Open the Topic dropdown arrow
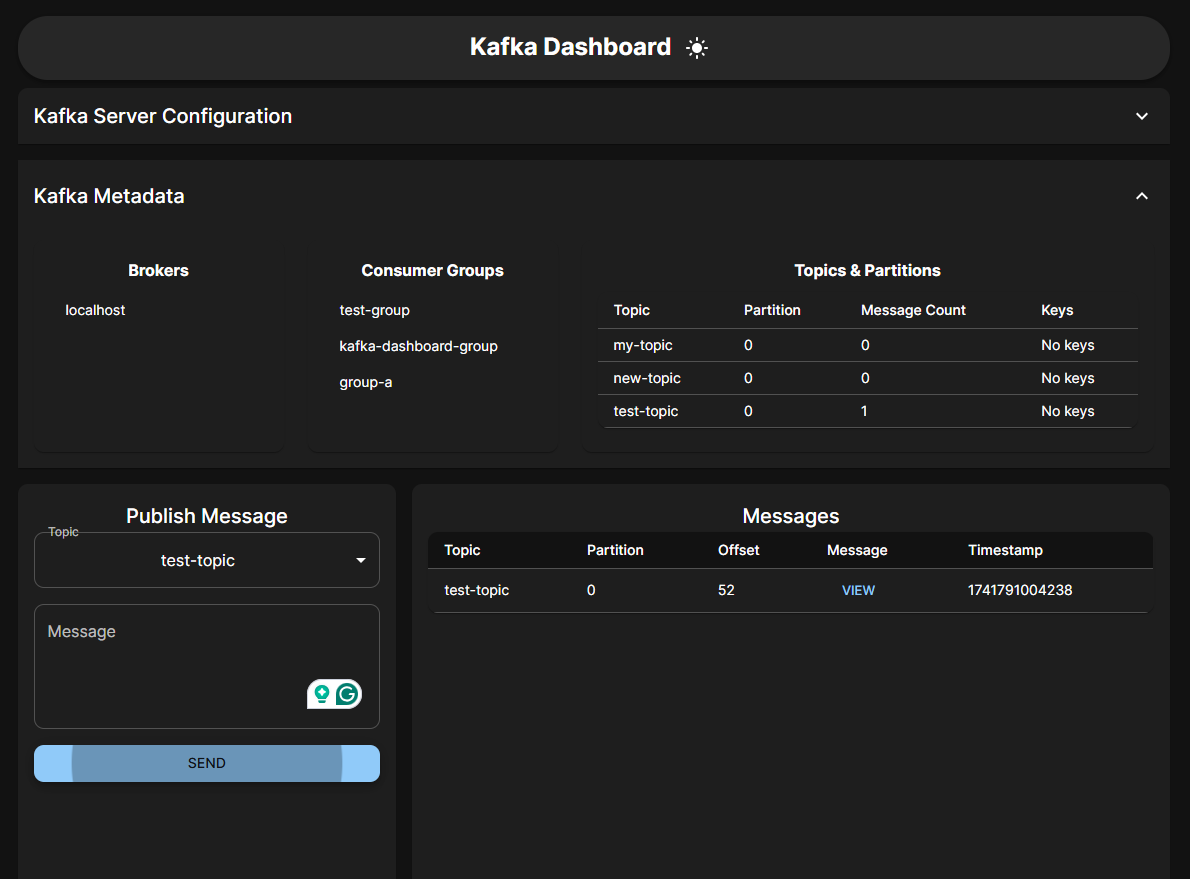1190x879 pixels. [360, 560]
